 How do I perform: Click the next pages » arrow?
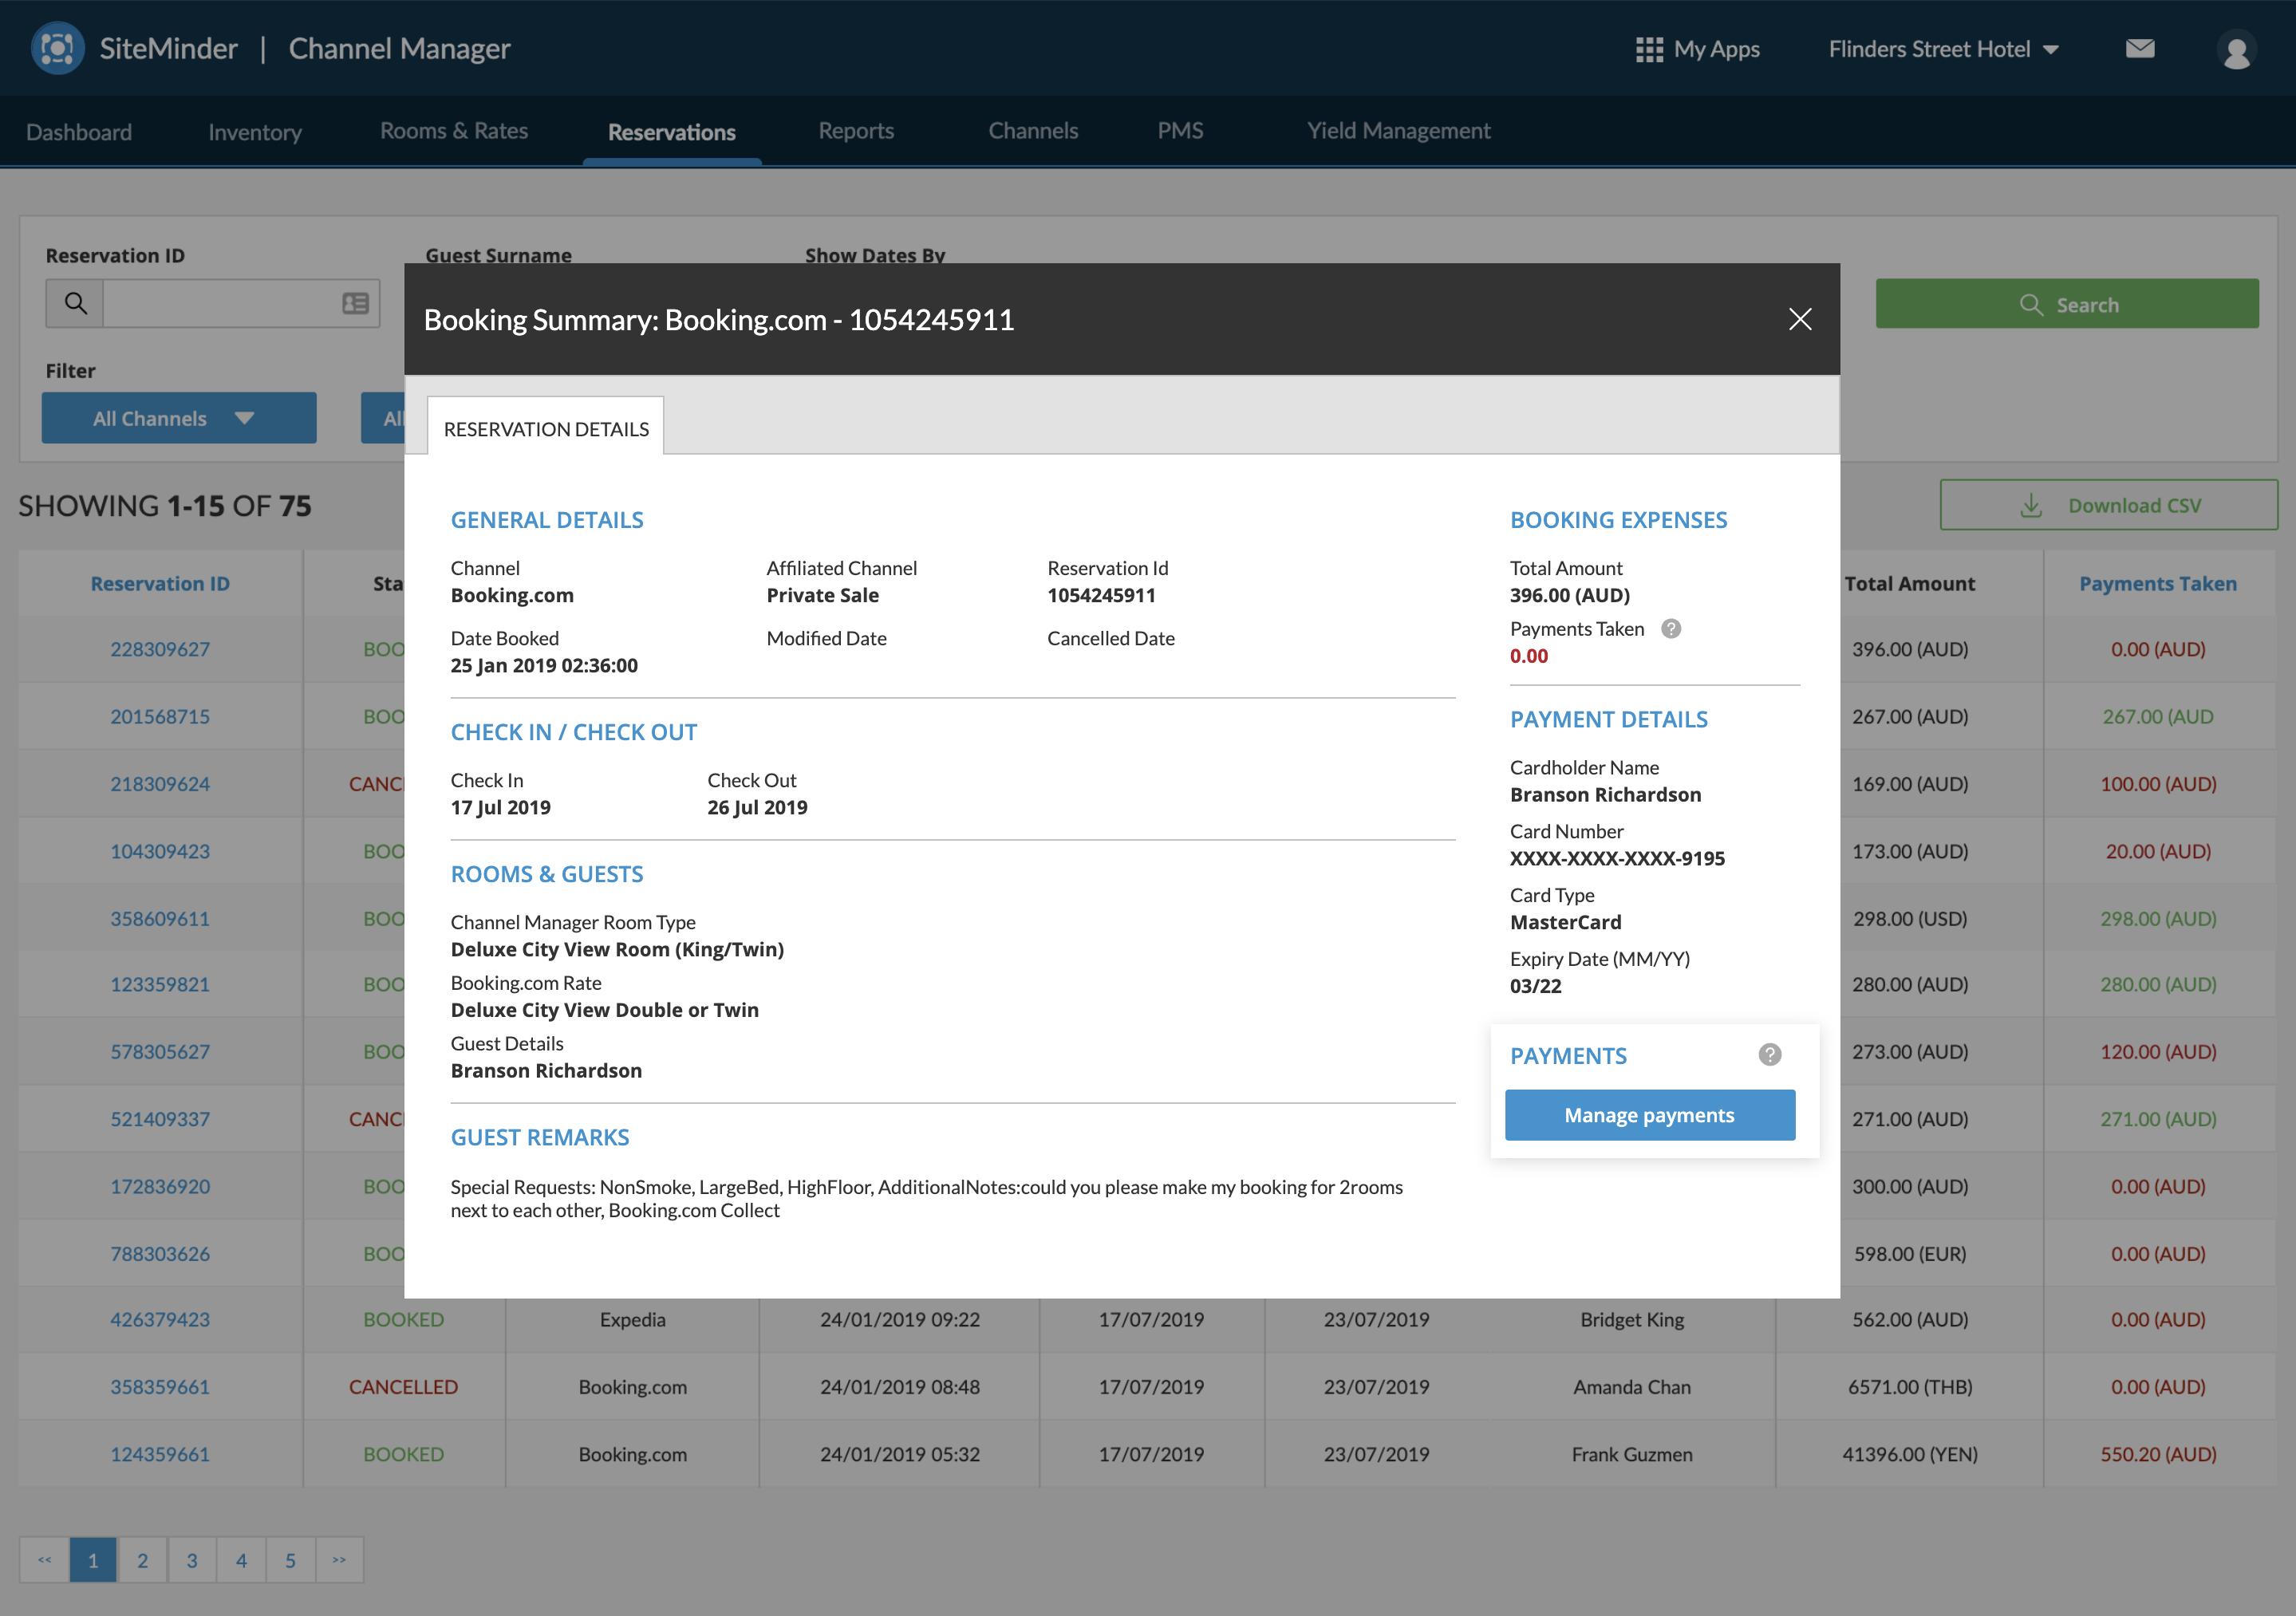pyautogui.click(x=340, y=1560)
